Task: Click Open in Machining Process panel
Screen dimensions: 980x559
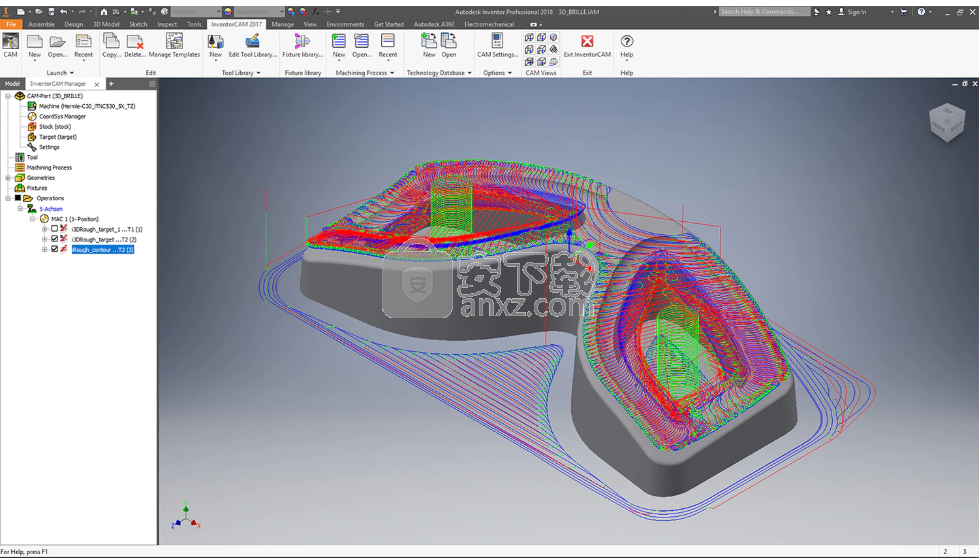Action: [361, 46]
